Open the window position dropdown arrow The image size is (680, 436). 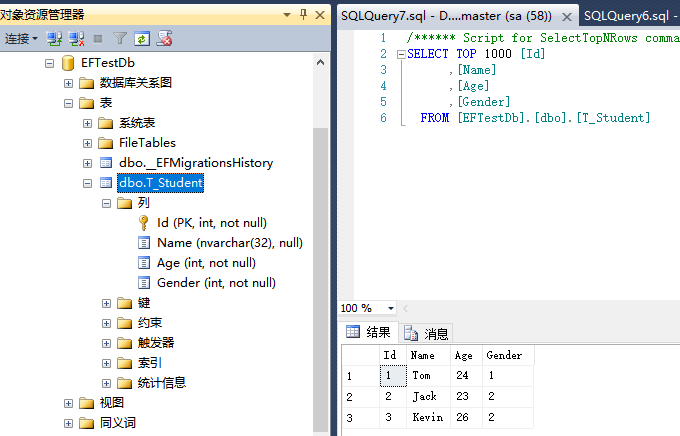tap(287, 15)
